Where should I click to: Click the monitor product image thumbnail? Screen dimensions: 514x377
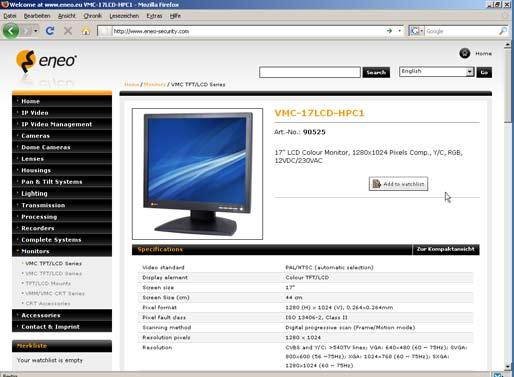(197, 174)
